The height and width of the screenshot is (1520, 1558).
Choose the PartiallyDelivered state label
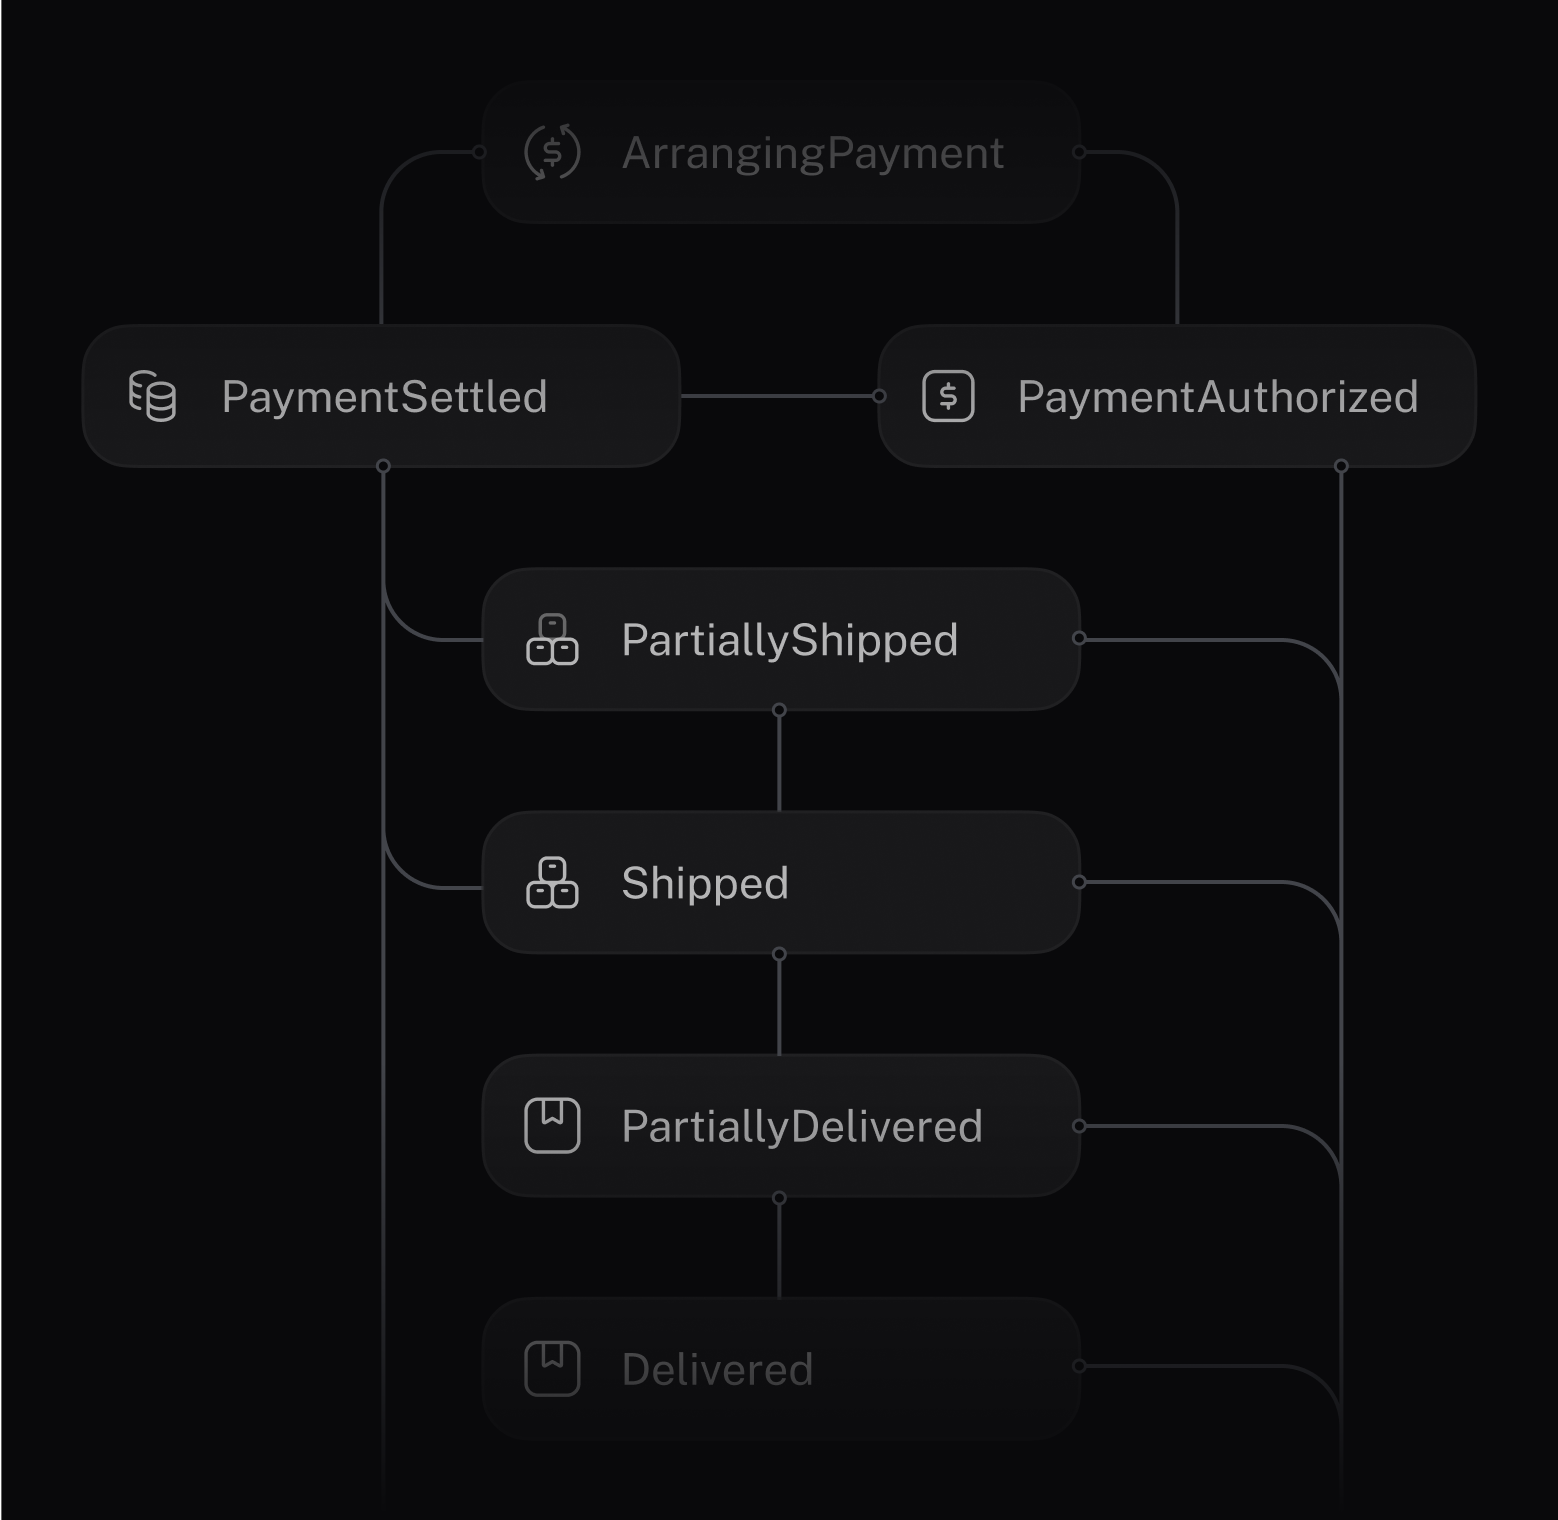(x=802, y=1127)
